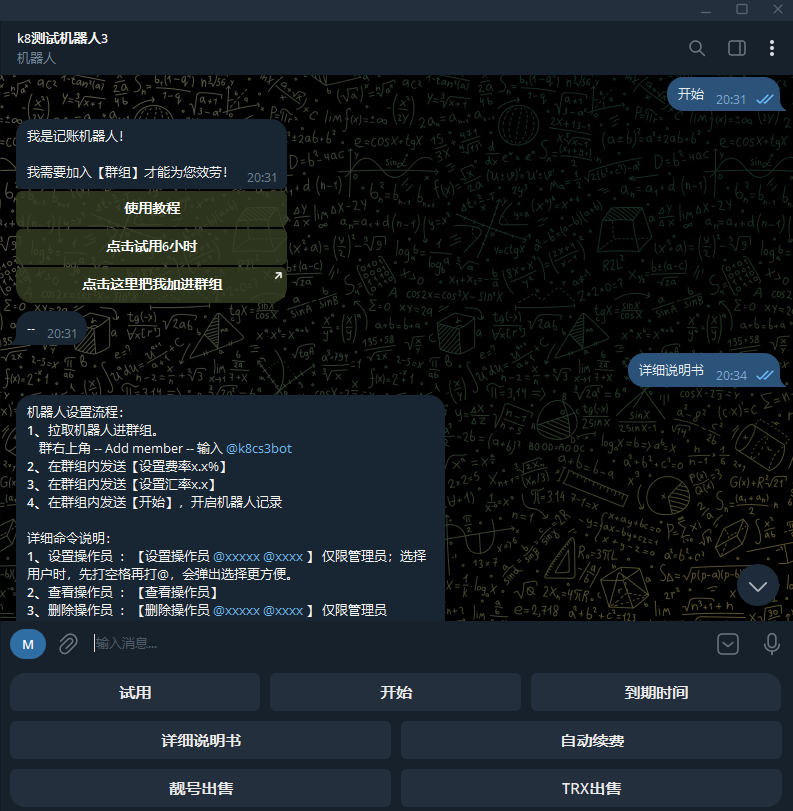Click the TRX出售 keyboard button

coord(591,788)
